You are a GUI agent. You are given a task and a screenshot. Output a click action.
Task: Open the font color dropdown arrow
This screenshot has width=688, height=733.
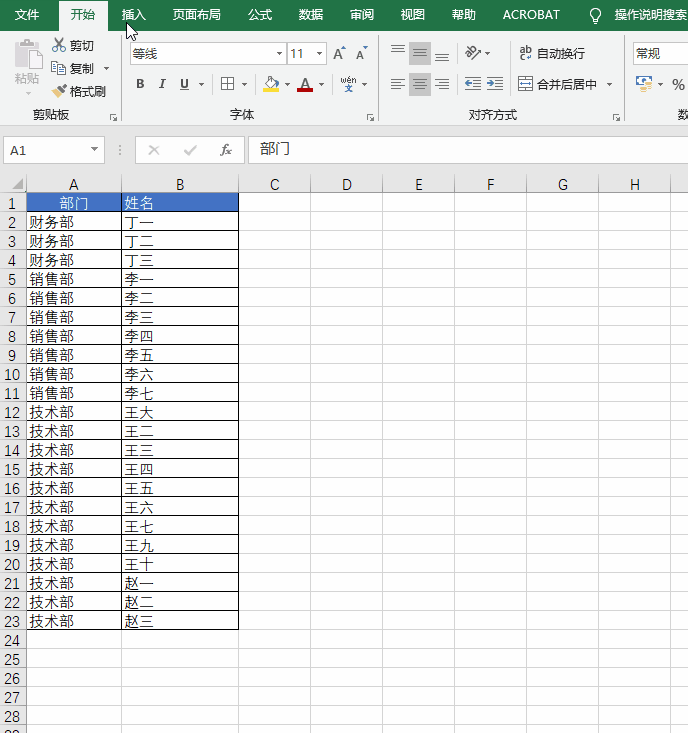coord(322,85)
